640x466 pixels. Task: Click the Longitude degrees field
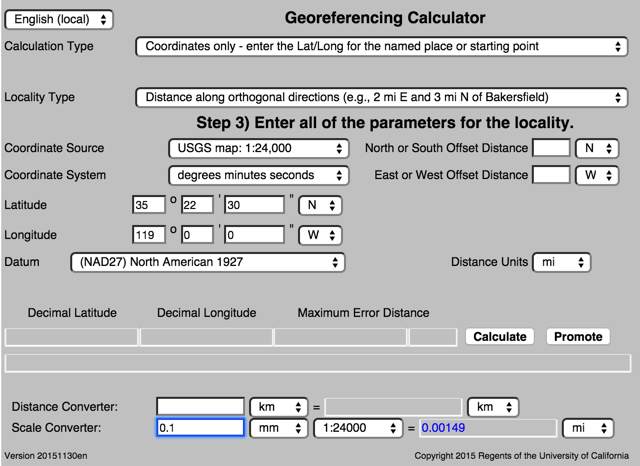point(148,235)
